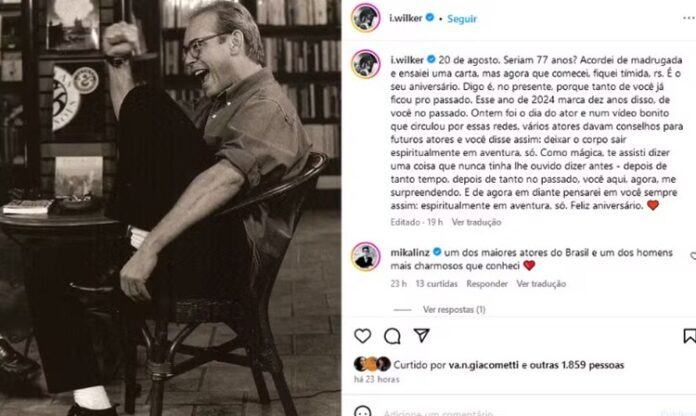Image resolution: width=696 pixels, height=416 pixels.
Task: Open the mikalinz profile avatar
Action: click(366, 257)
